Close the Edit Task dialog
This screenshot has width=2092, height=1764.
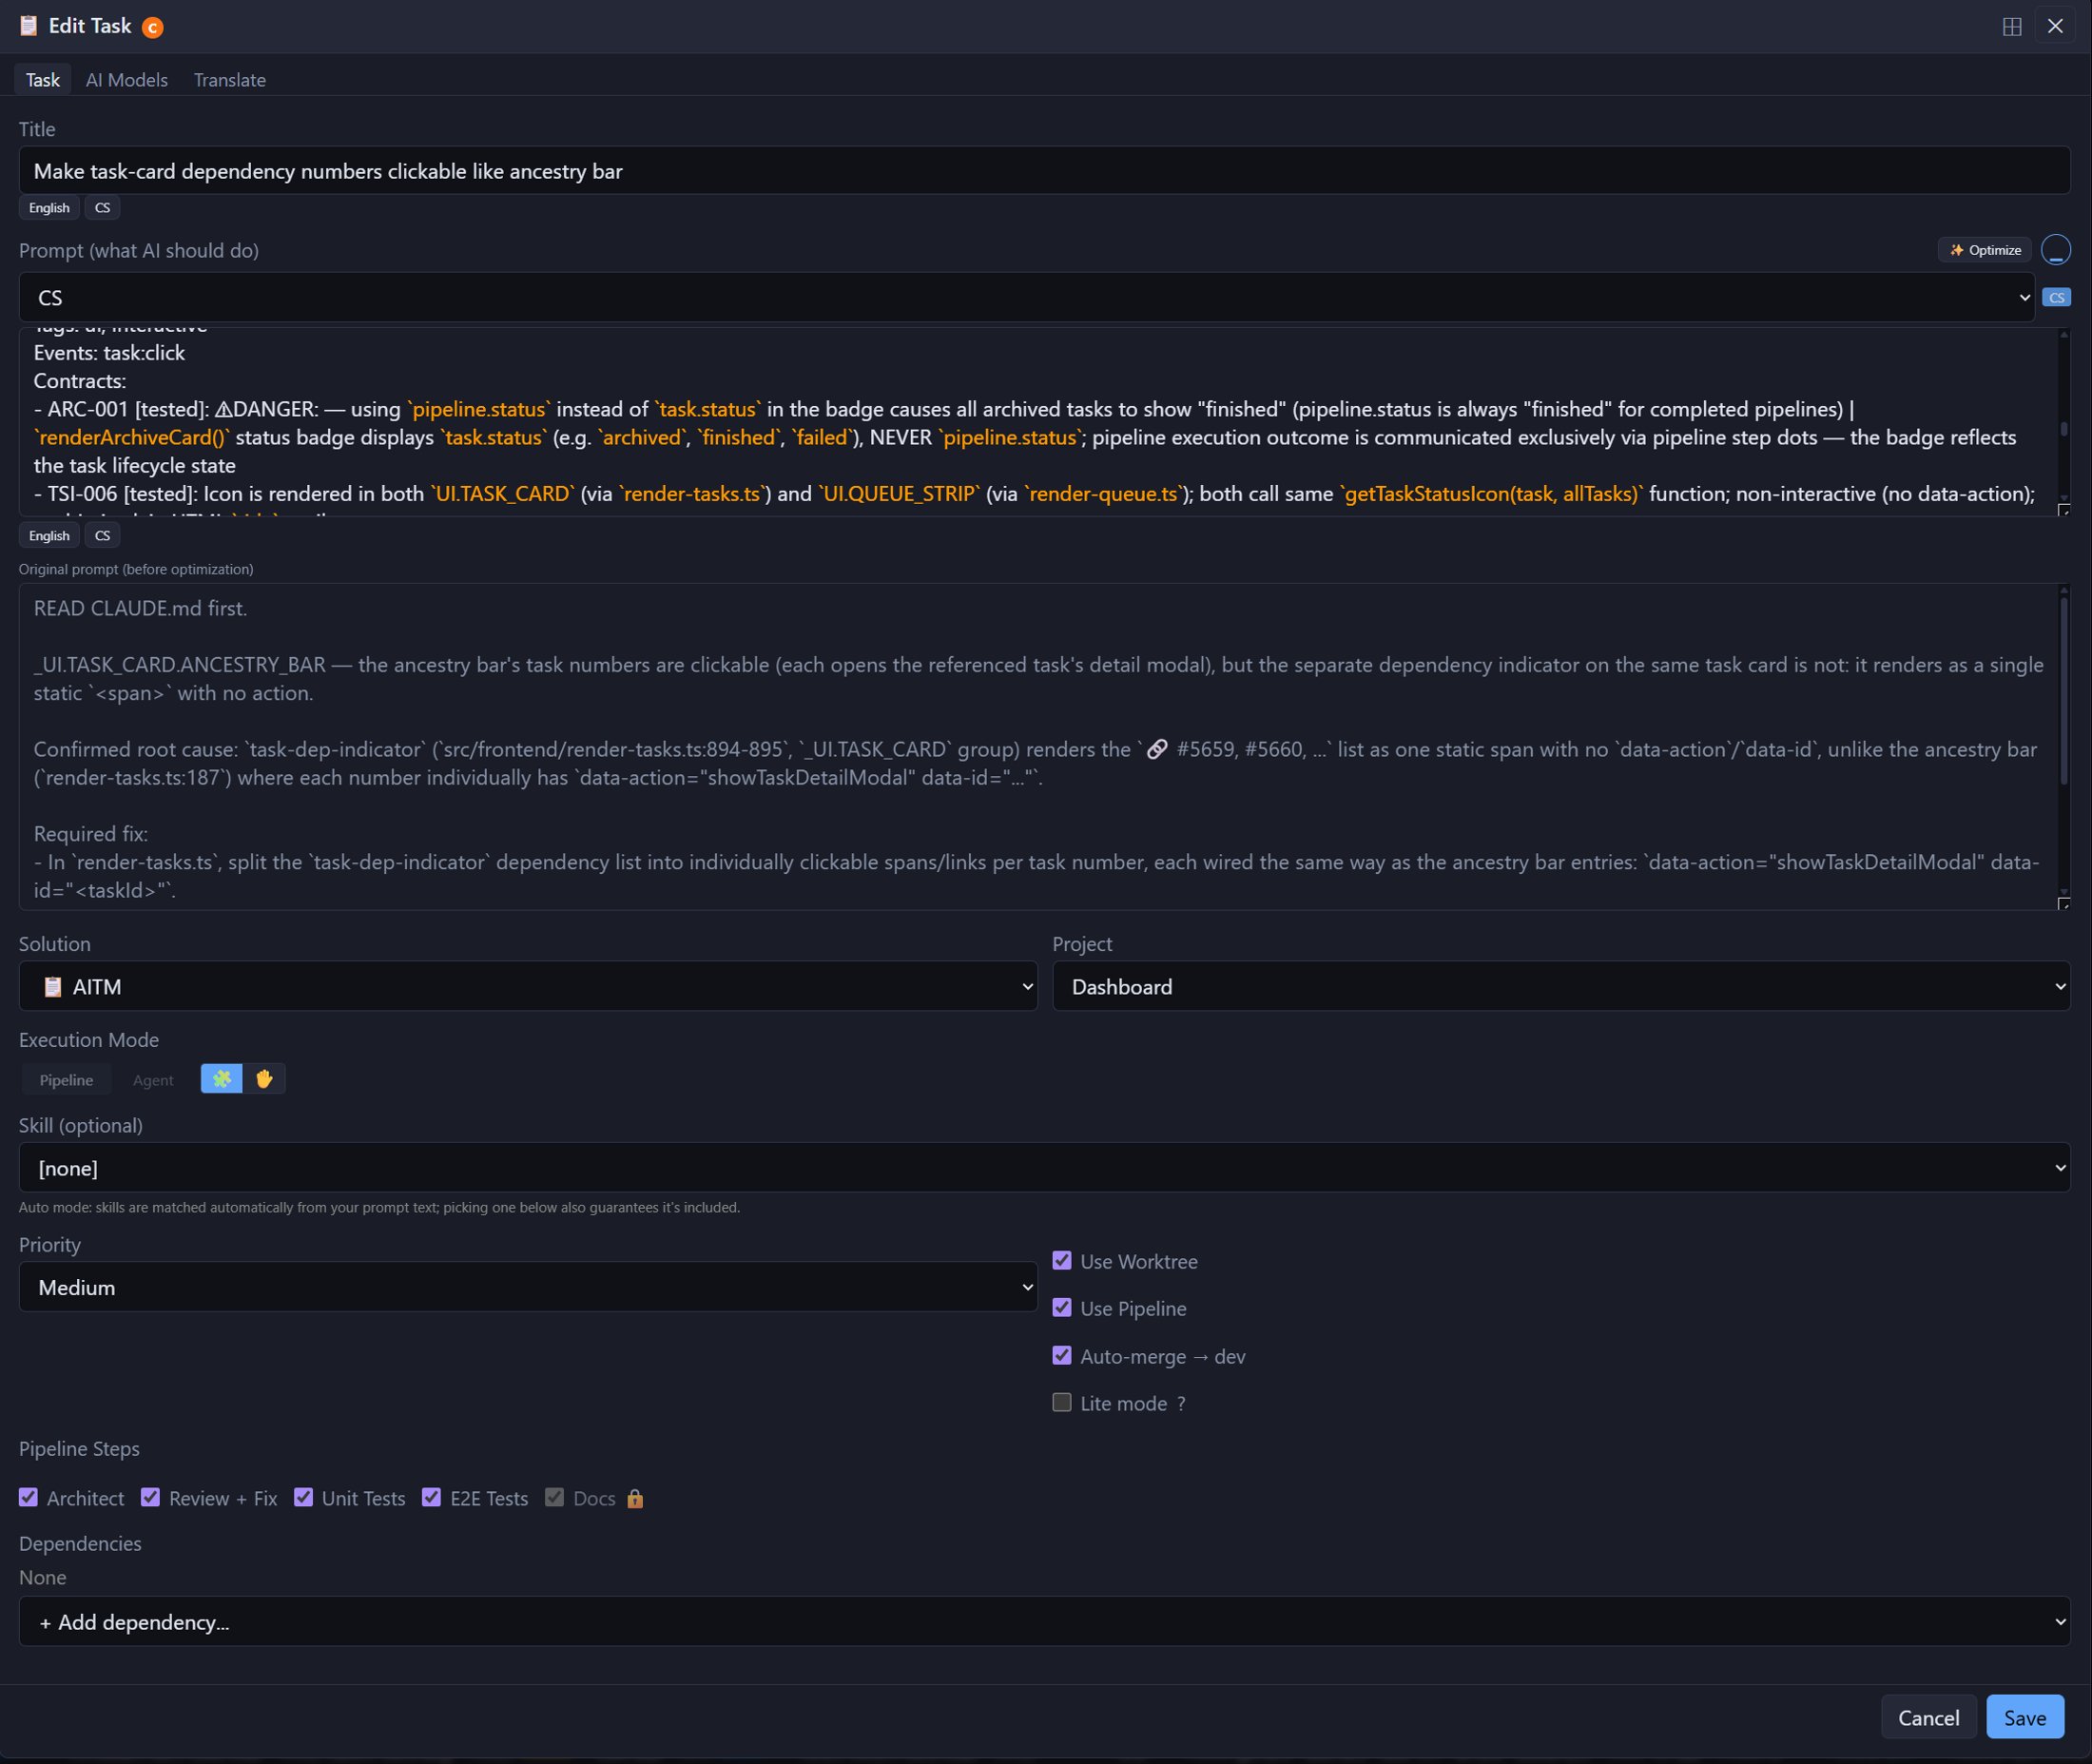pos(2055,26)
